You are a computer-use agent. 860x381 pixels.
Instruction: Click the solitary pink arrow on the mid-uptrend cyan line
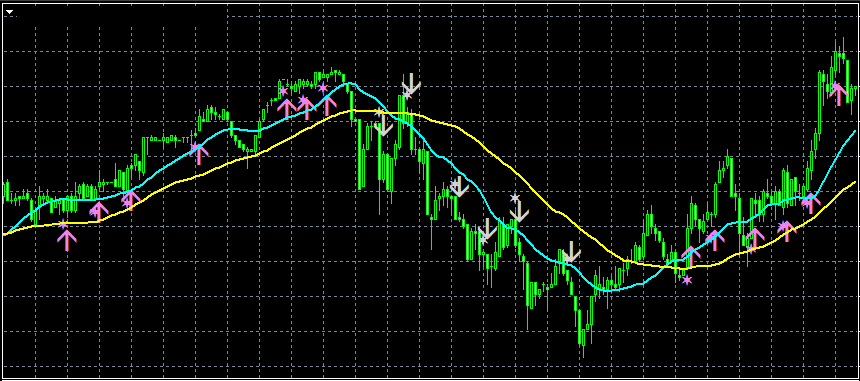[x=199, y=153]
